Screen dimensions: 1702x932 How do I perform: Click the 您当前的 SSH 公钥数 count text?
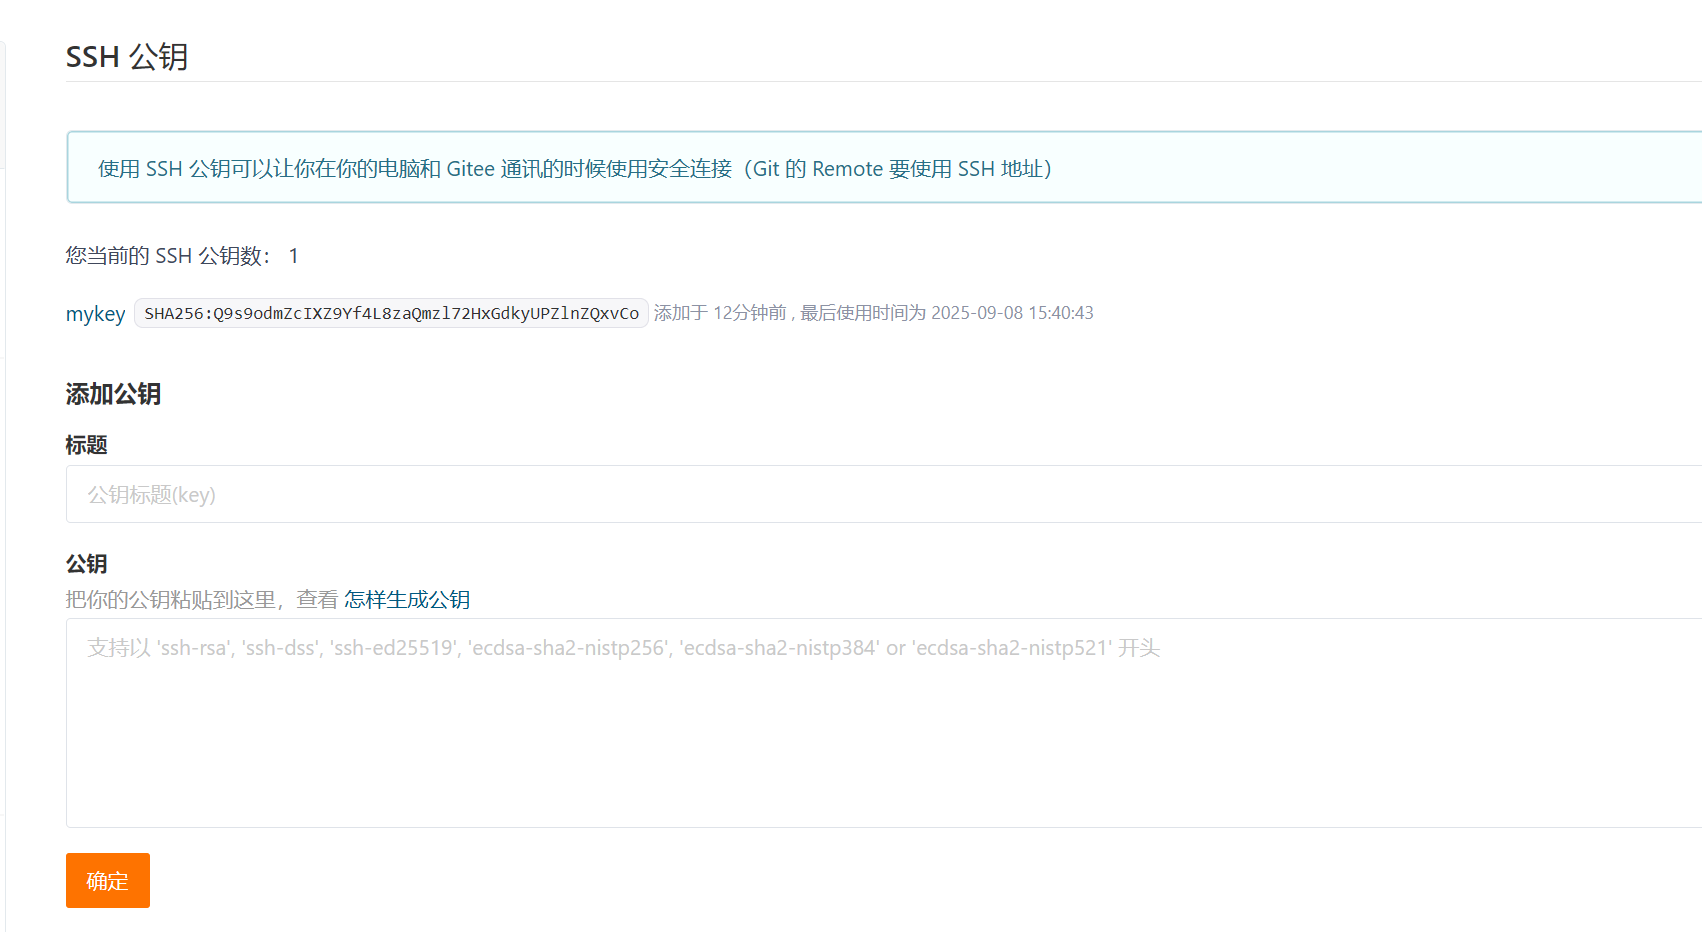[182, 256]
